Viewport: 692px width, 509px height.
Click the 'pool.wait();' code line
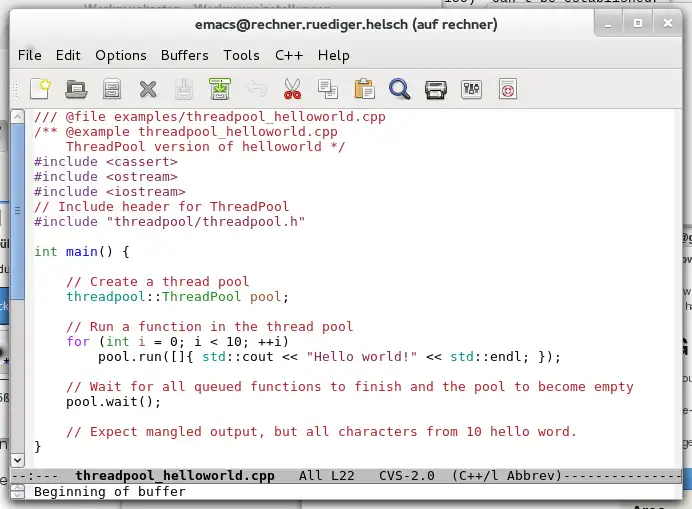(113, 402)
